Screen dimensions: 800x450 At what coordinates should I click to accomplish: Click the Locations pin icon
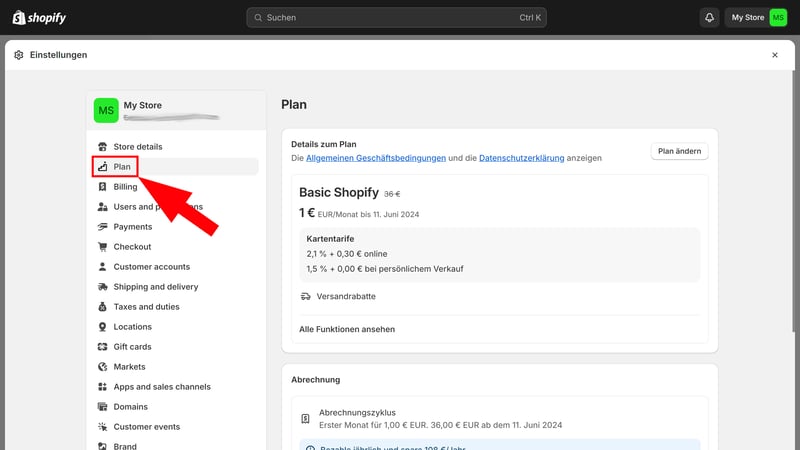click(x=103, y=327)
